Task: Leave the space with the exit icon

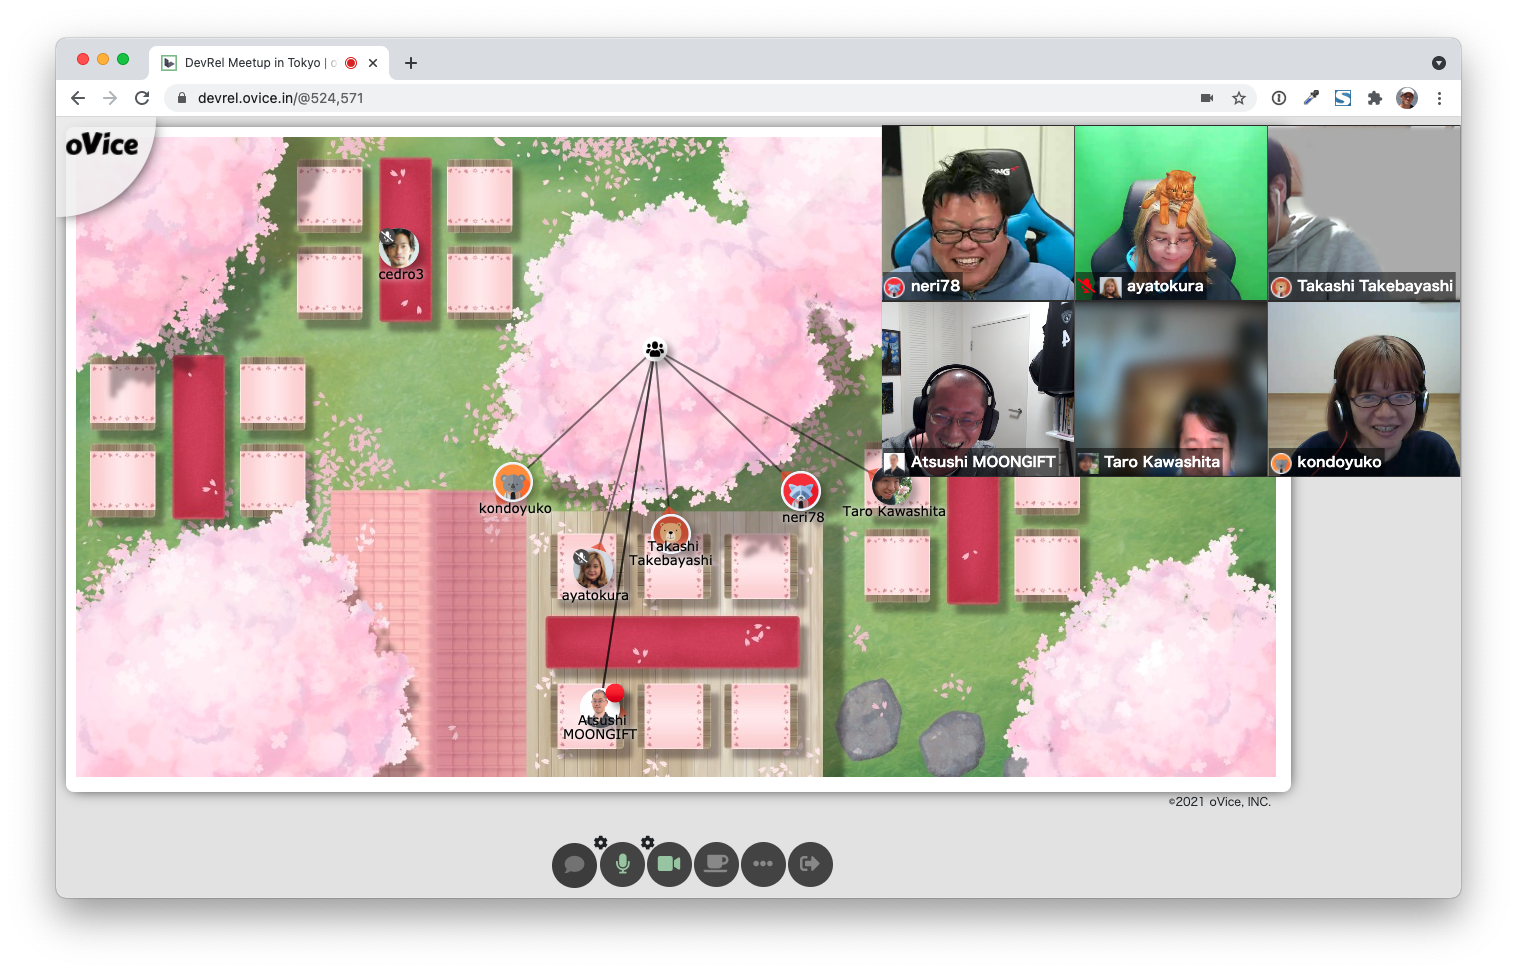Action: click(810, 864)
